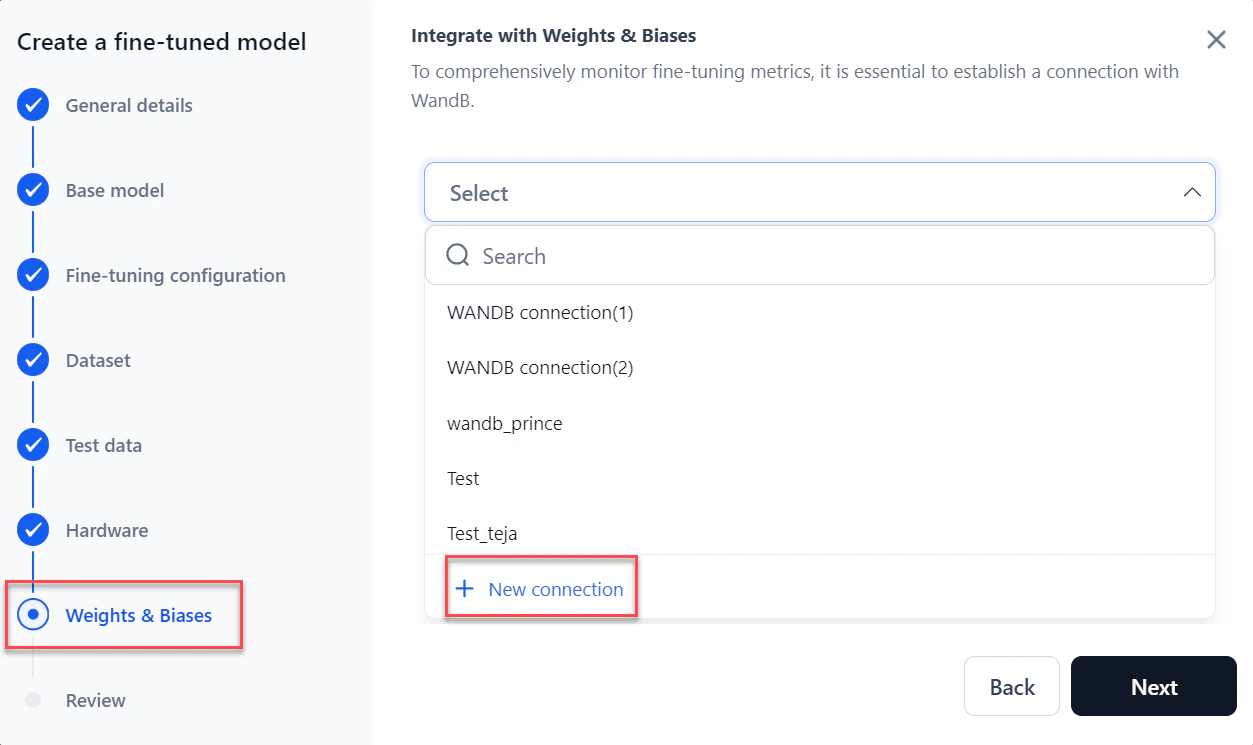Select the Weights & Biases step indicator
Viewport: 1253px width, 745px height.
click(x=33, y=615)
